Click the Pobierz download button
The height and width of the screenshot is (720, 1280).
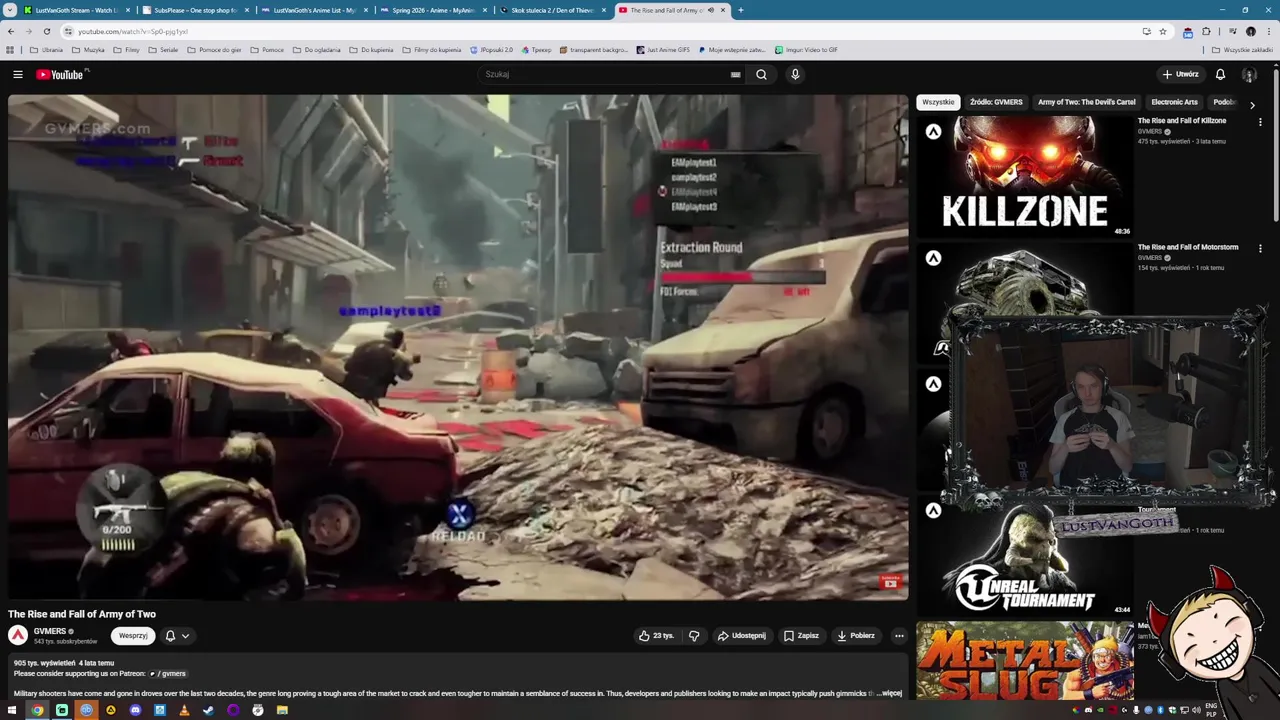pos(856,635)
